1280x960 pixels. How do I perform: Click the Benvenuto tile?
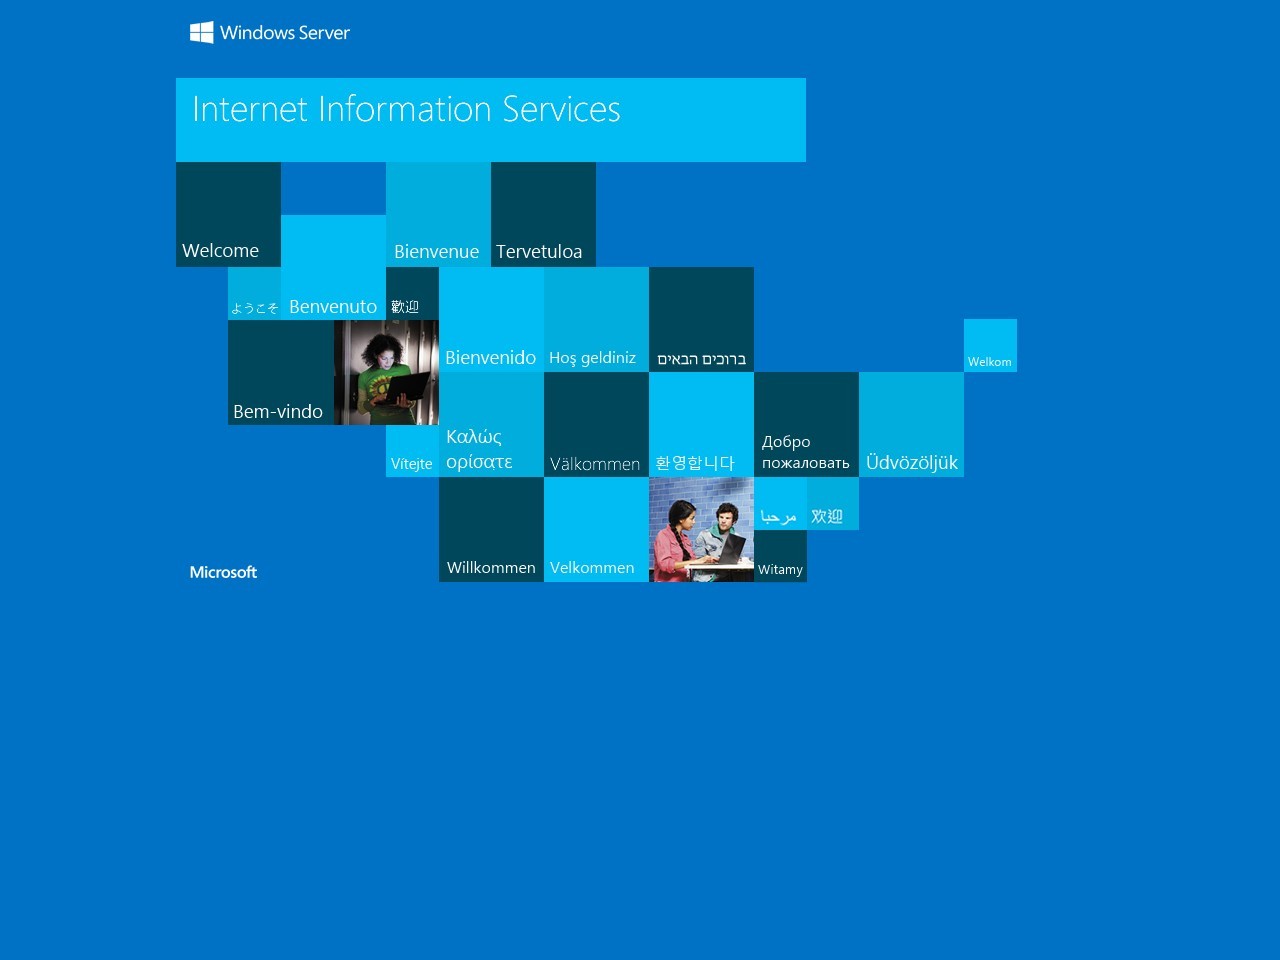(x=333, y=268)
